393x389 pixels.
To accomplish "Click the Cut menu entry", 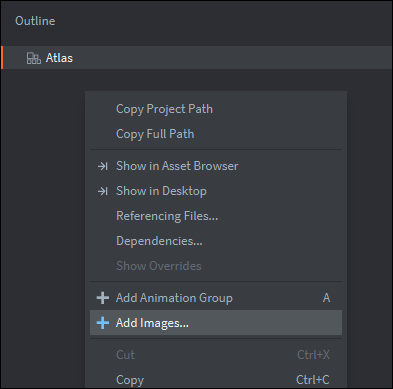I will [x=216, y=355].
